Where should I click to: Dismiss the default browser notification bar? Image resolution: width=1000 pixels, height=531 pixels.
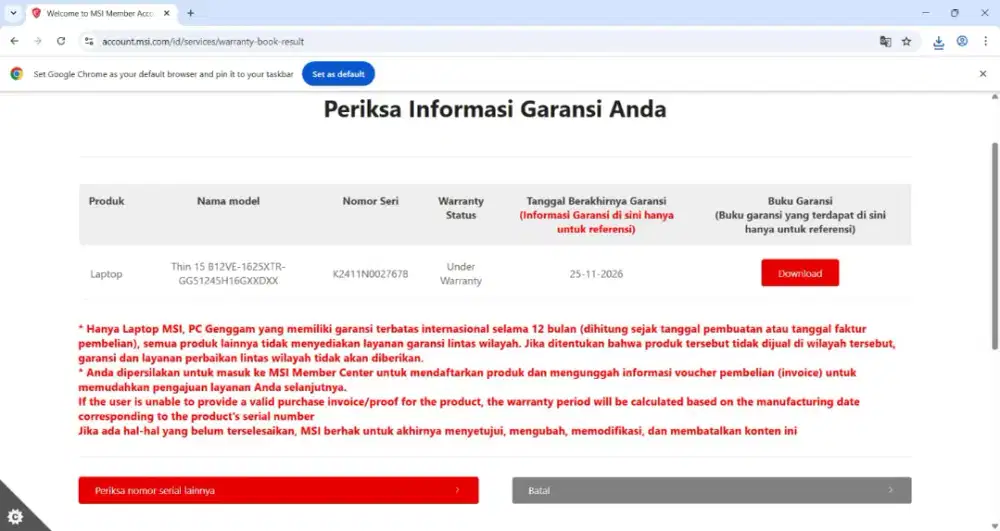[x=982, y=74]
